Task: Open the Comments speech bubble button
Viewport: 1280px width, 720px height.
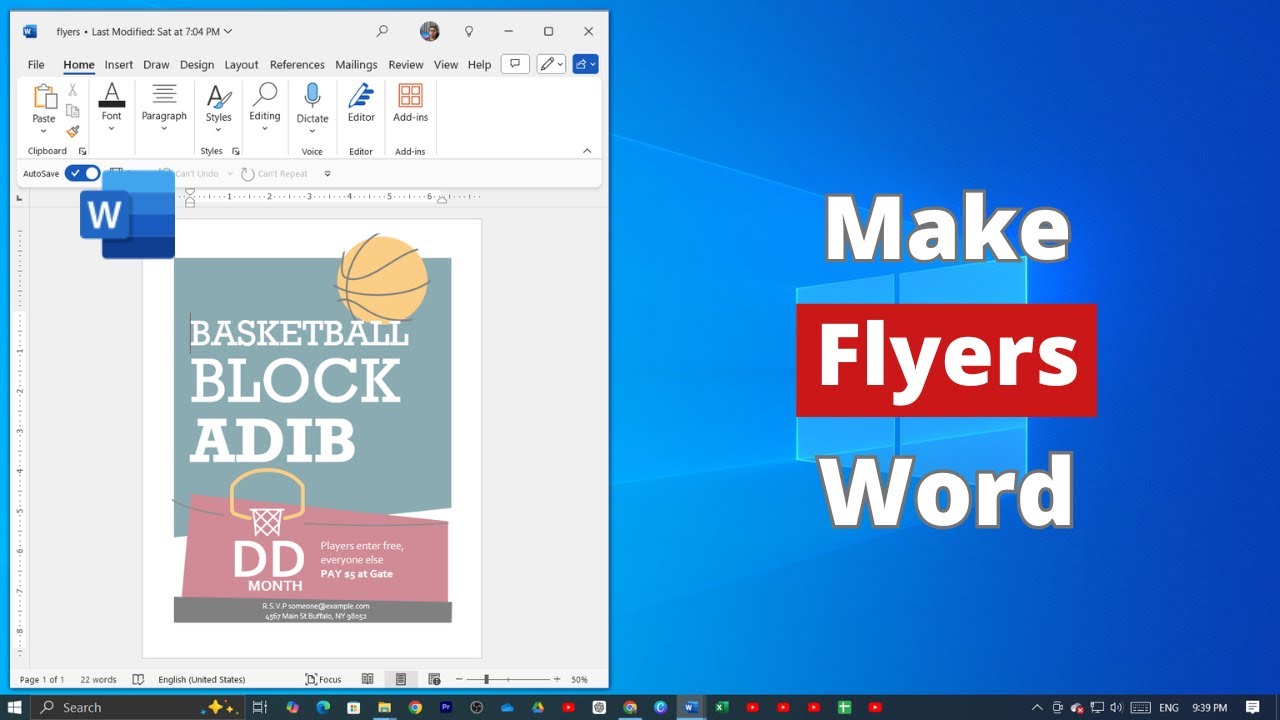Action: point(515,64)
